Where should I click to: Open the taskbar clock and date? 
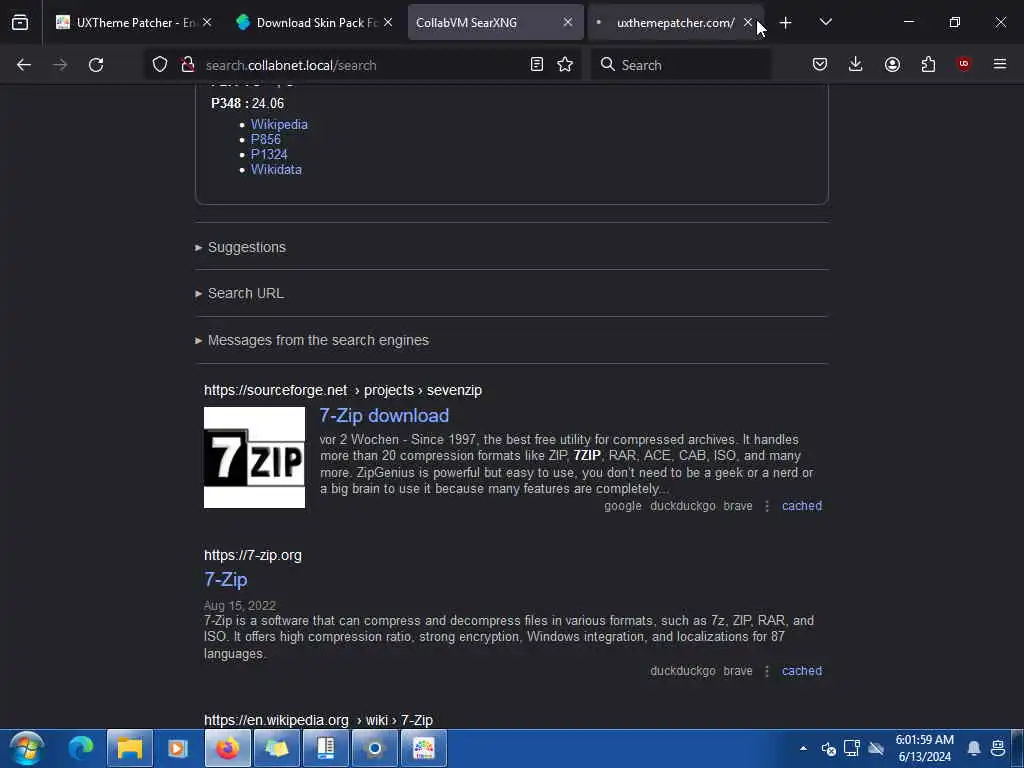click(925, 748)
